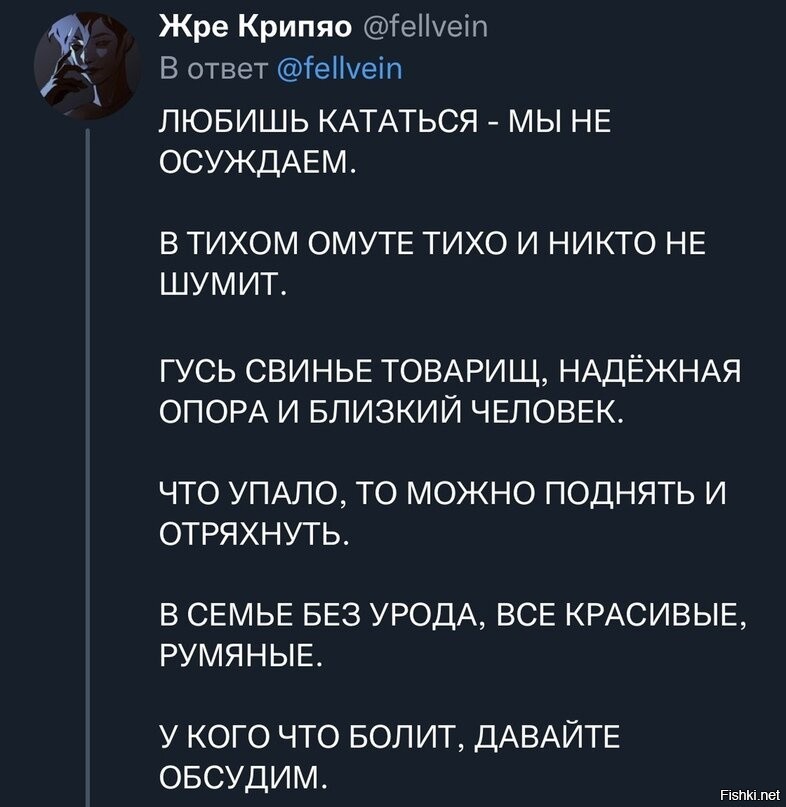Select the word "РУМЯНЫЕ." in the tweet
The image size is (786, 807).
(x=242, y=657)
